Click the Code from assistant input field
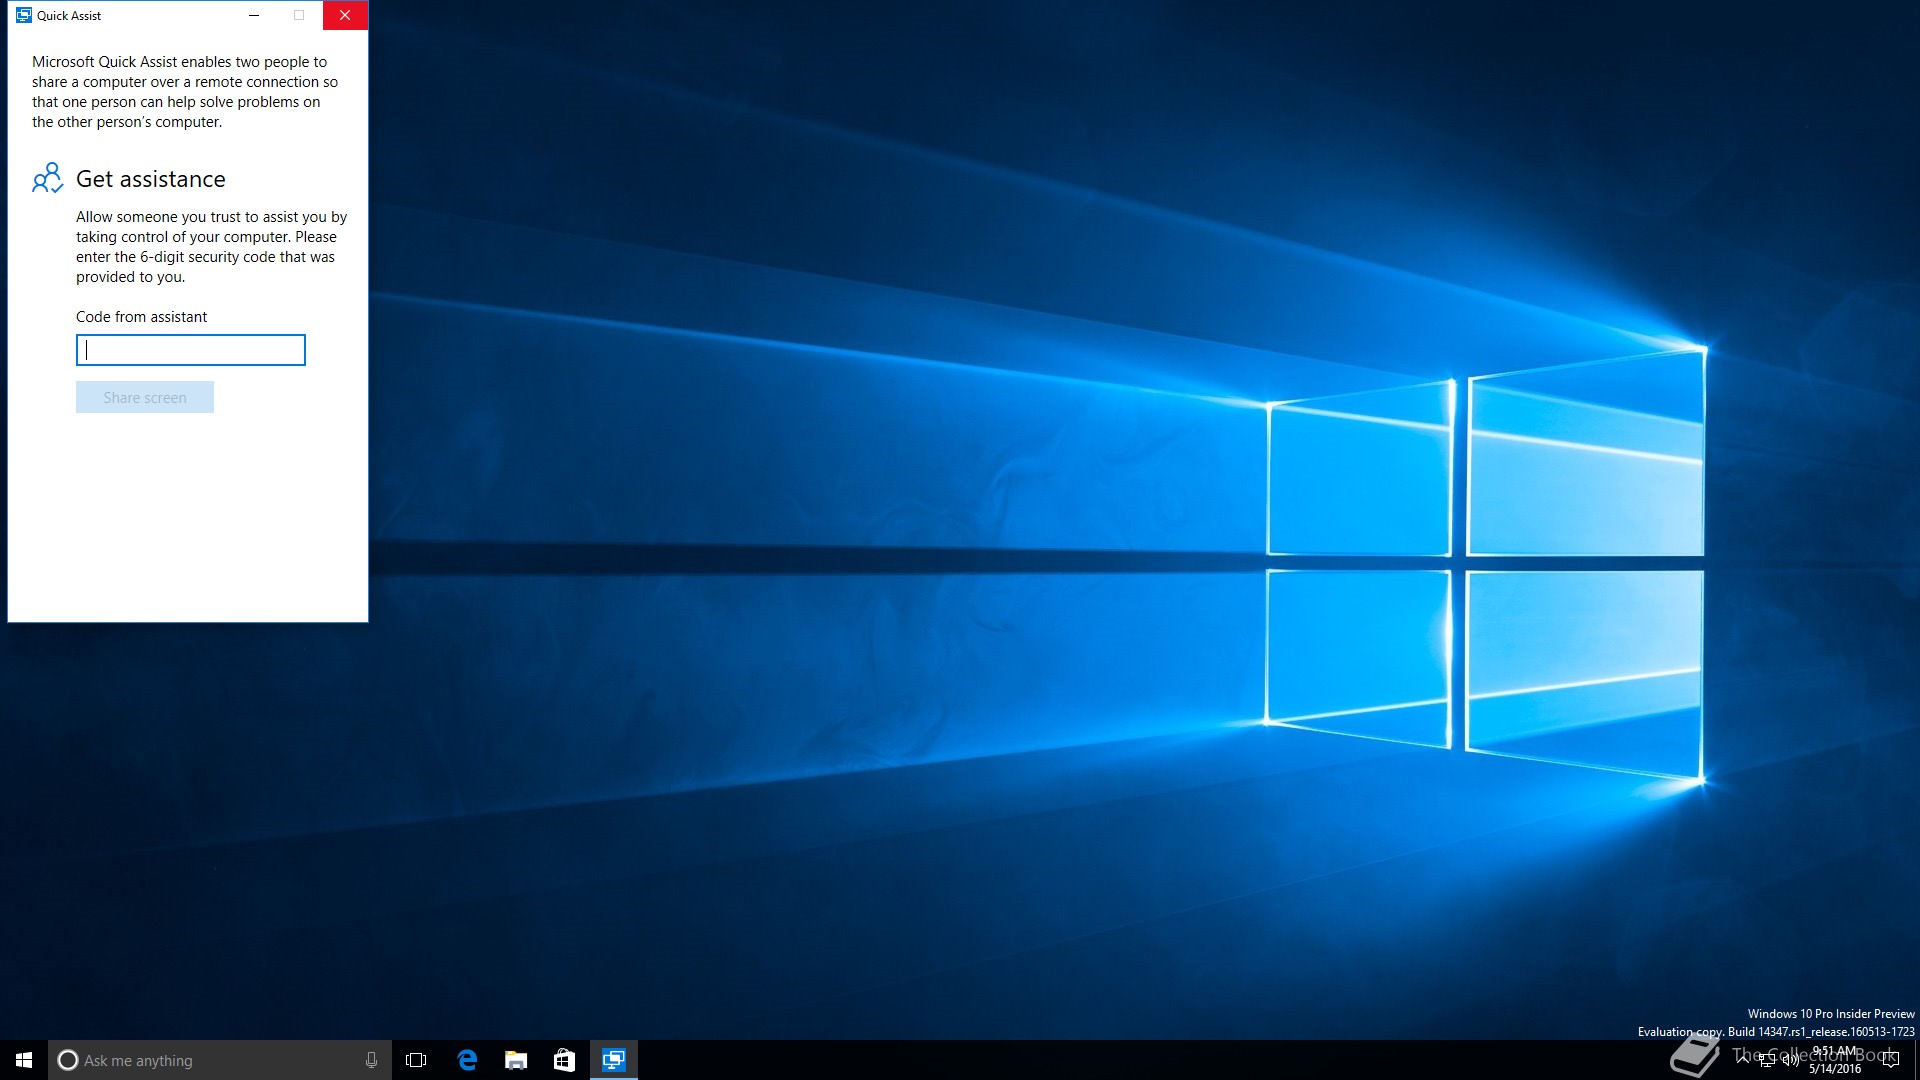The height and width of the screenshot is (1080, 1920). pos(191,350)
